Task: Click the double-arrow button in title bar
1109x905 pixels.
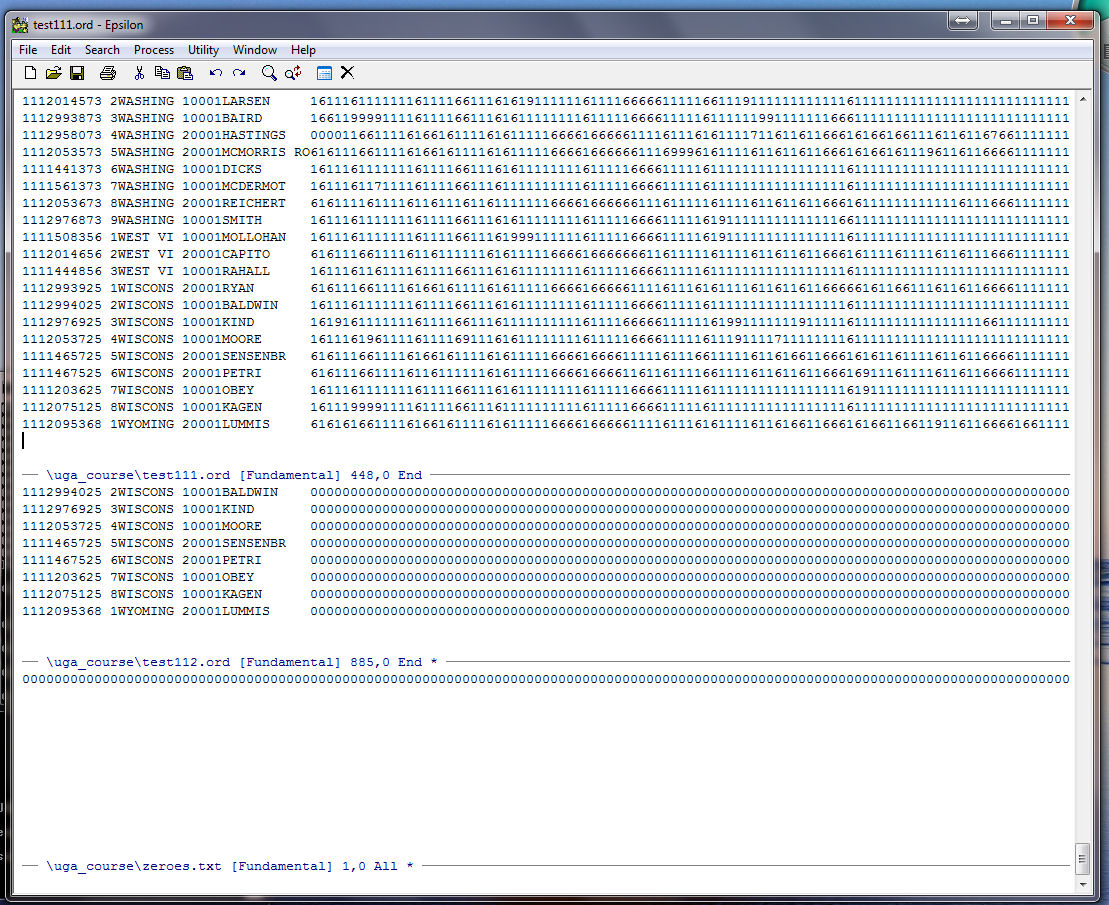Action: [x=962, y=20]
